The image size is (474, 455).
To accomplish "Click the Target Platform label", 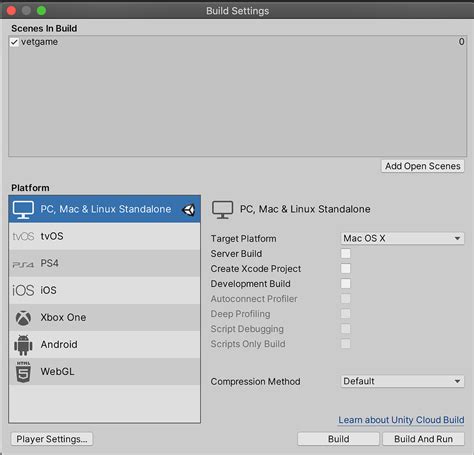I will tap(243, 239).
